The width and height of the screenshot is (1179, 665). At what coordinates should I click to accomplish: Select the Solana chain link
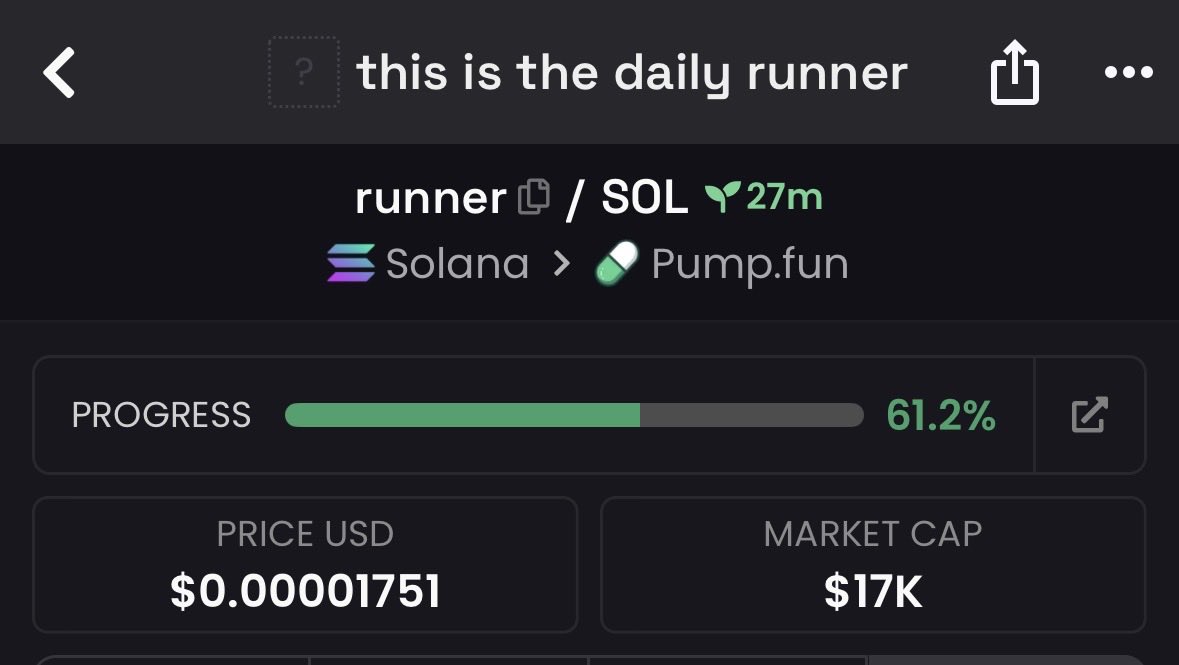coord(457,264)
